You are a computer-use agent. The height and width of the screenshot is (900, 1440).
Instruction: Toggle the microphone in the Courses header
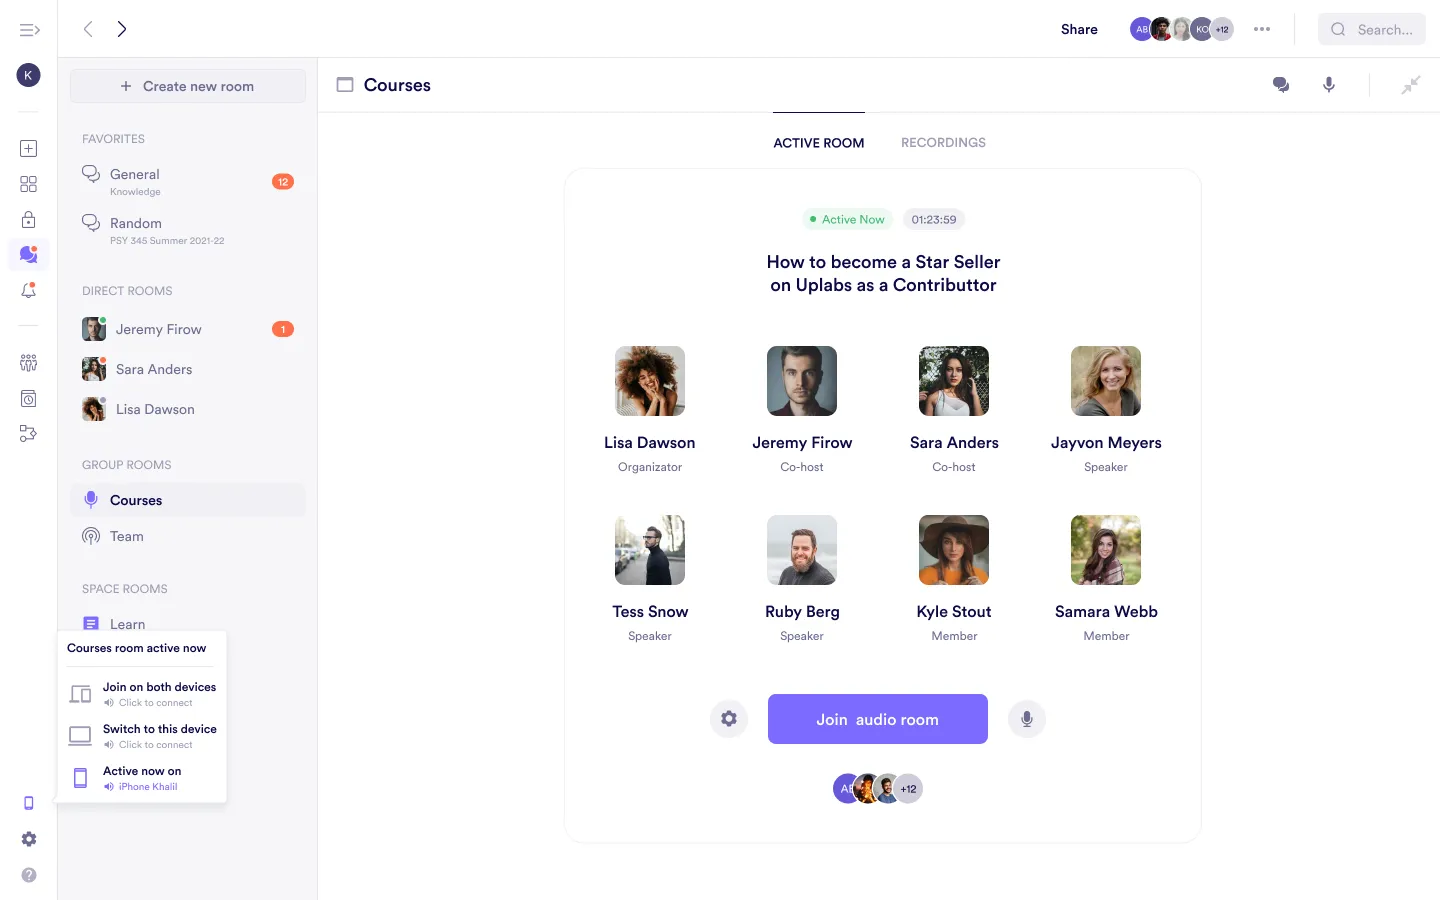click(x=1329, y=85)
